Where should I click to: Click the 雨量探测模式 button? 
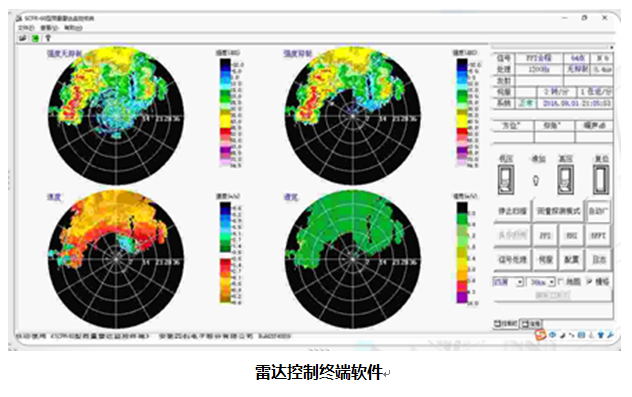point(558,211)
